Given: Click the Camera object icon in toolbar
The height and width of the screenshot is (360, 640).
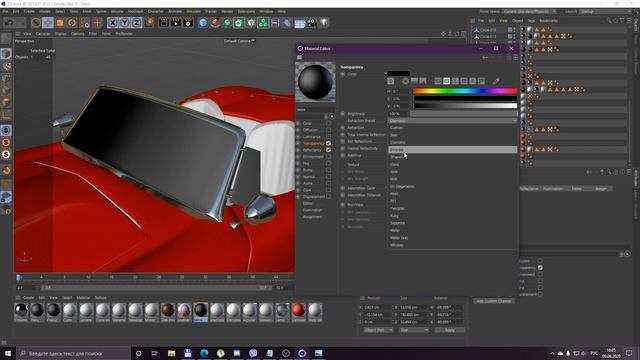Looking at the screenshot, I should [x=311, y=23].
